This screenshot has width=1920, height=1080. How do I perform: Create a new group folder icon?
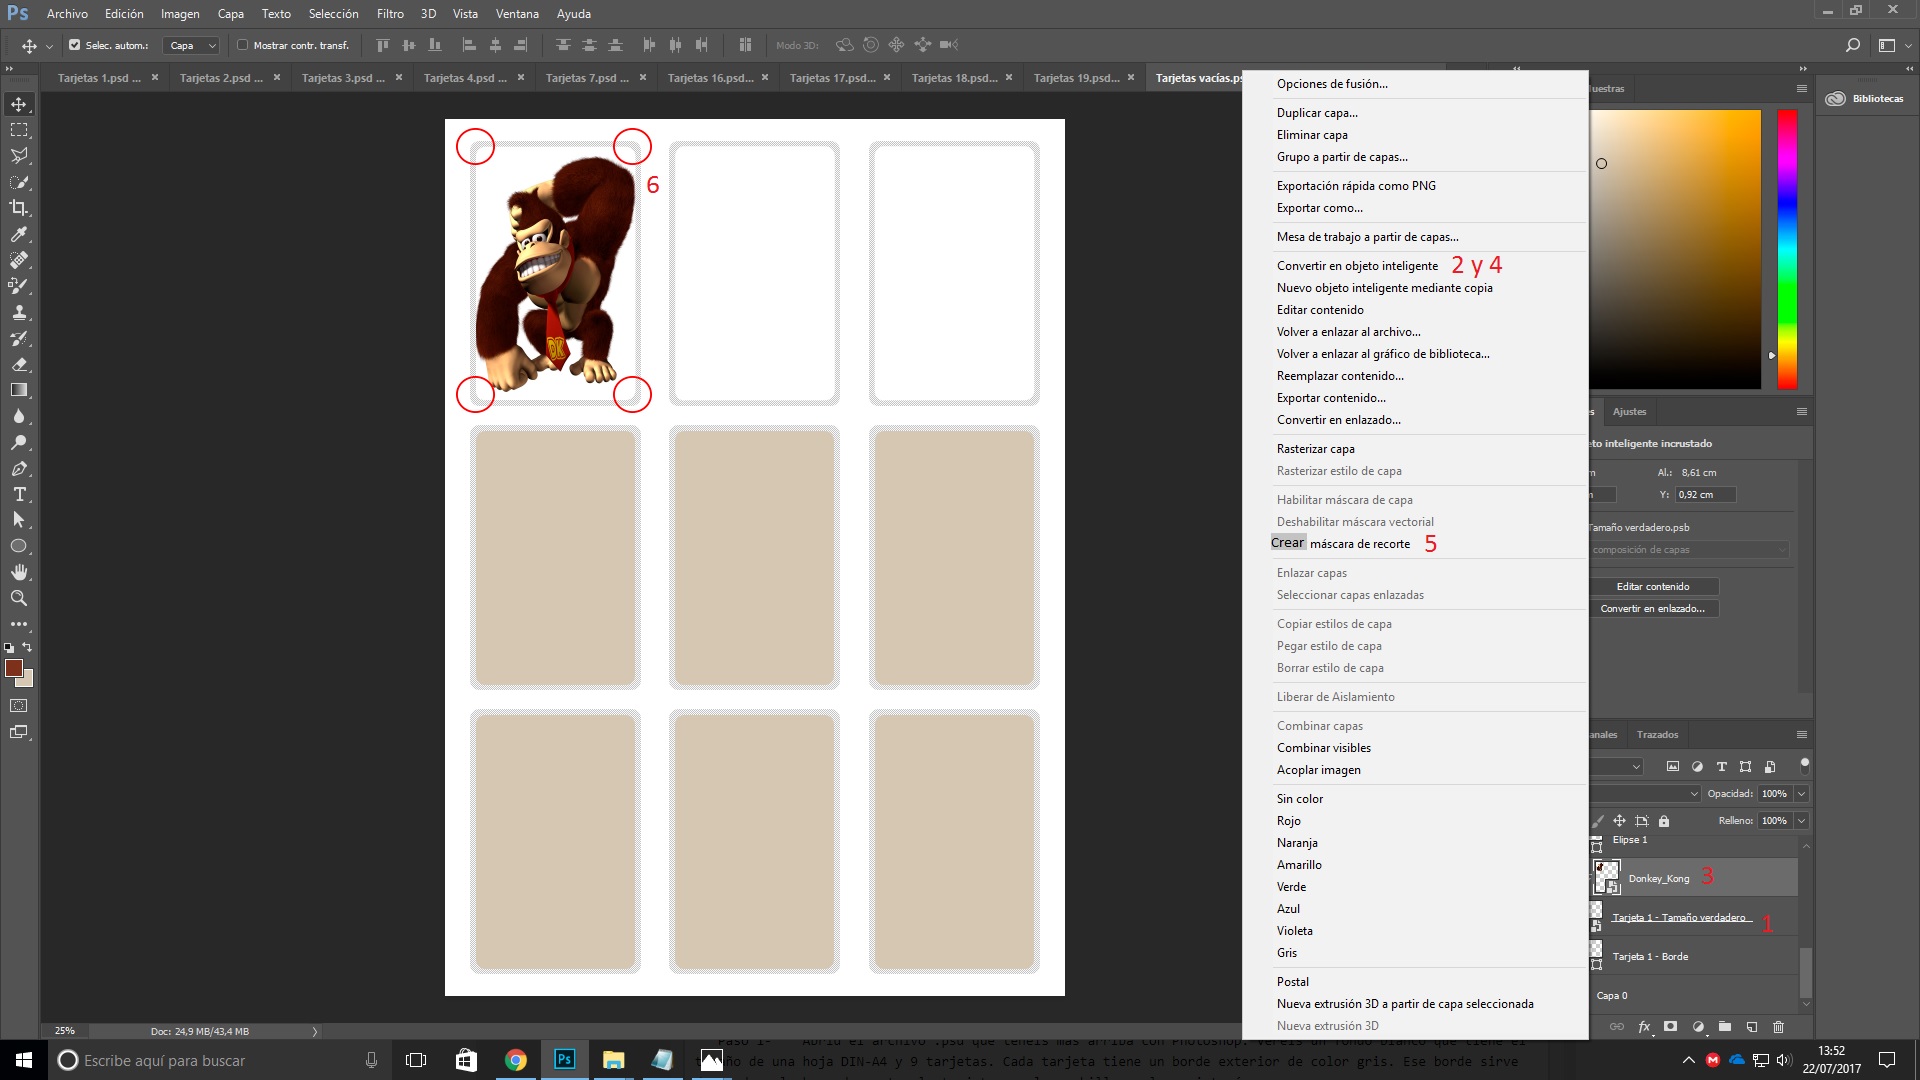[x=1725, y=1027]
